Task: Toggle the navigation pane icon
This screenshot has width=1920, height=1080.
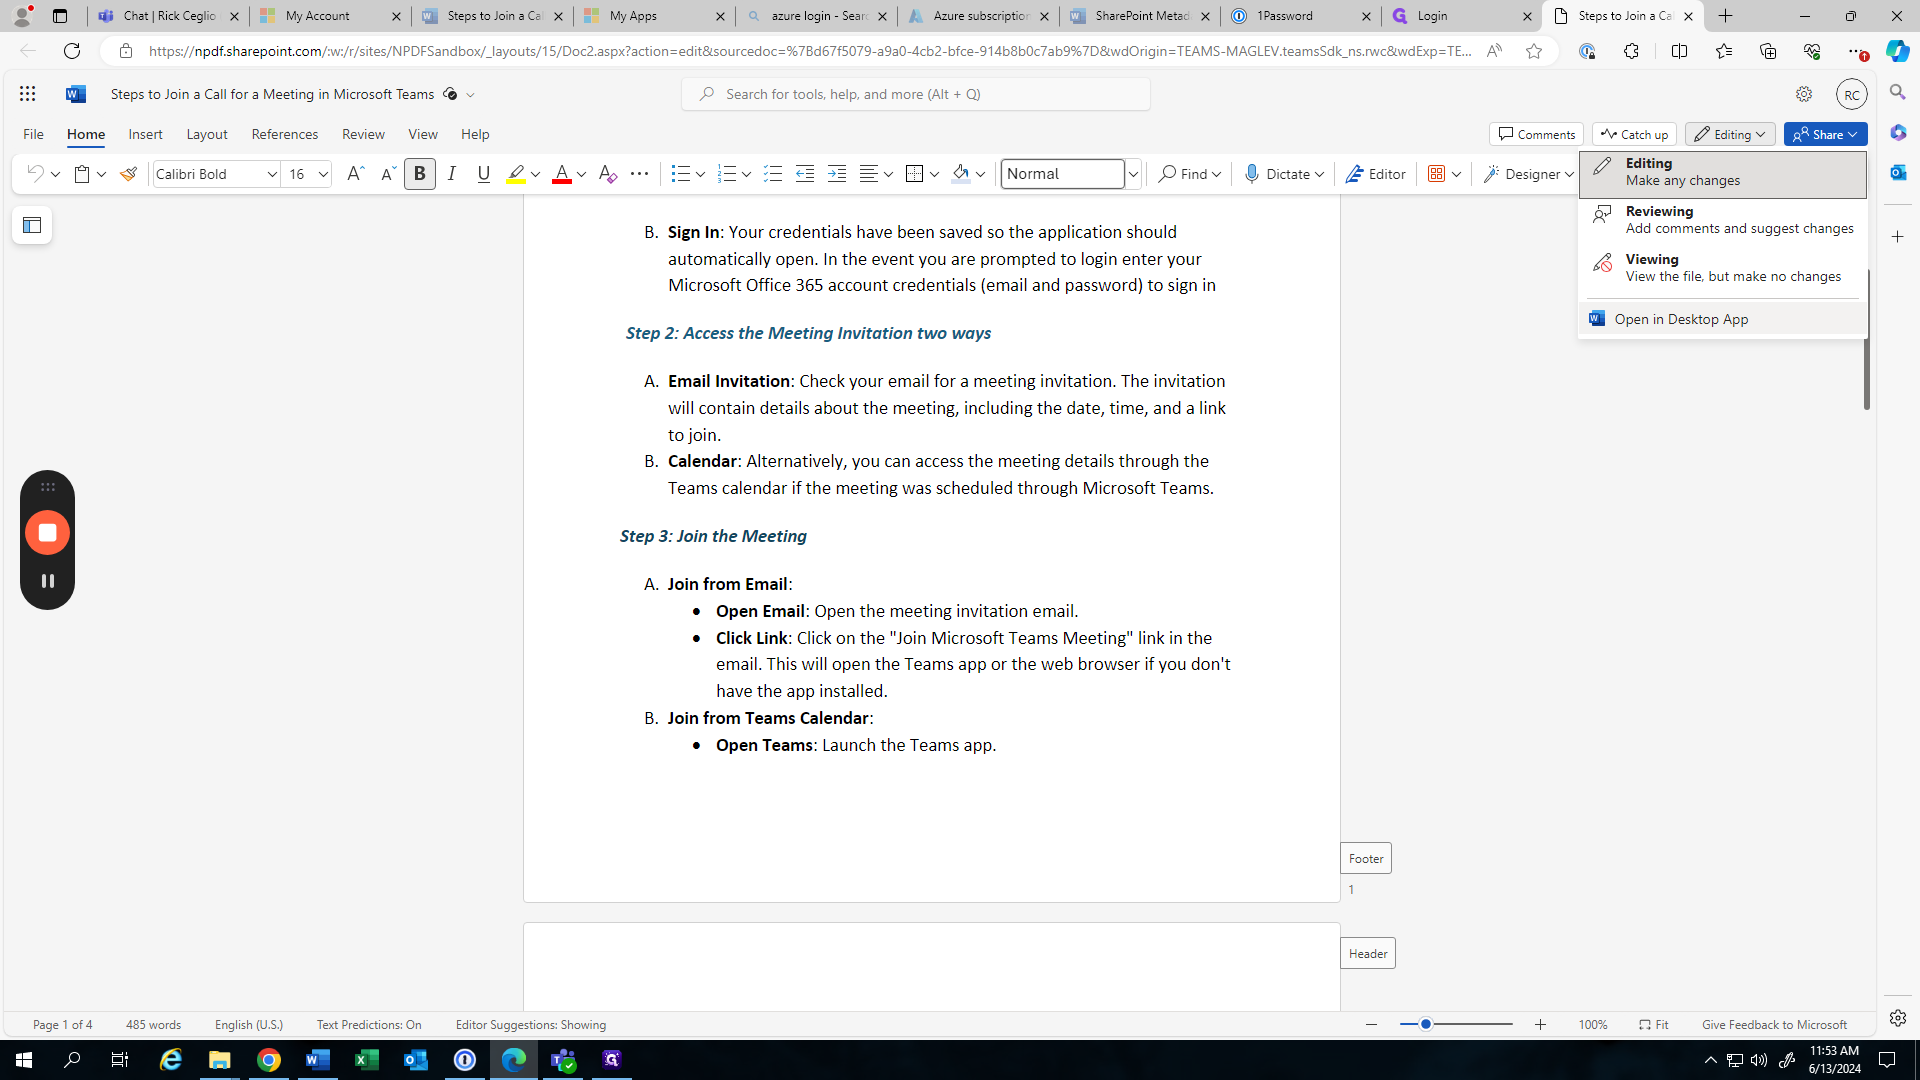Action: pos(32,226)
